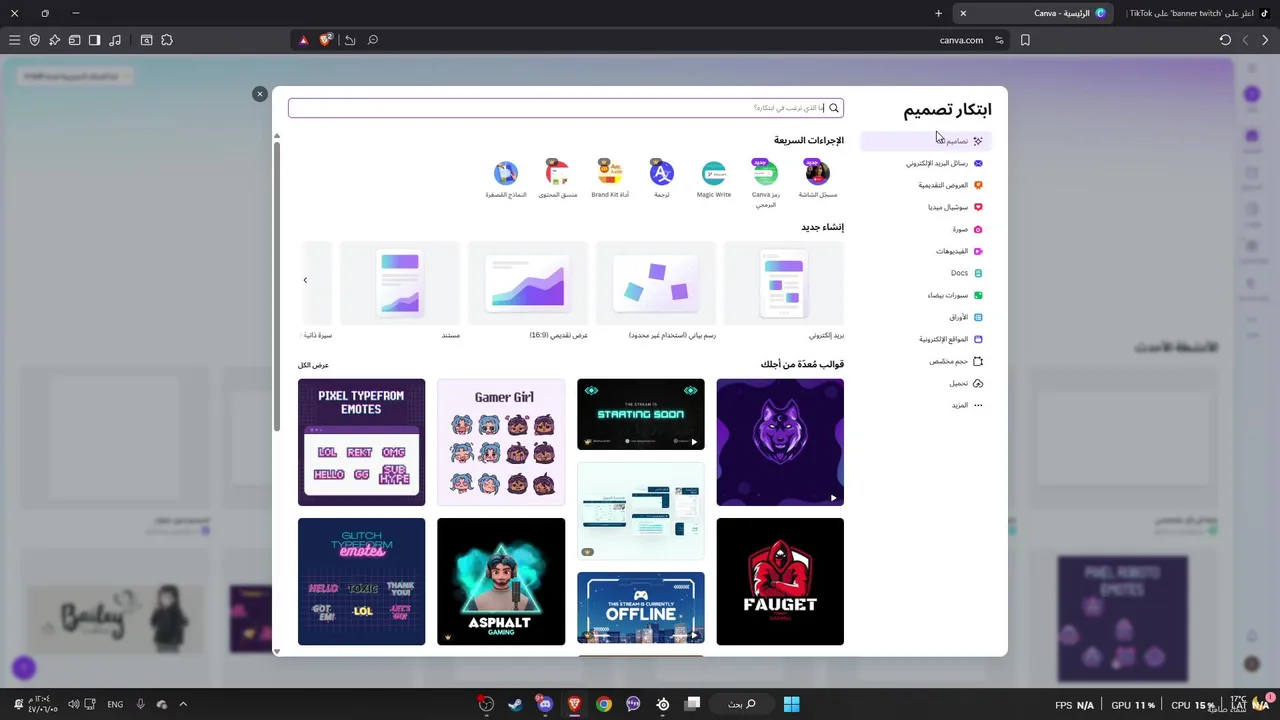Select رسائل البريد الإلكتروني sidebar category

click(925, 163)
